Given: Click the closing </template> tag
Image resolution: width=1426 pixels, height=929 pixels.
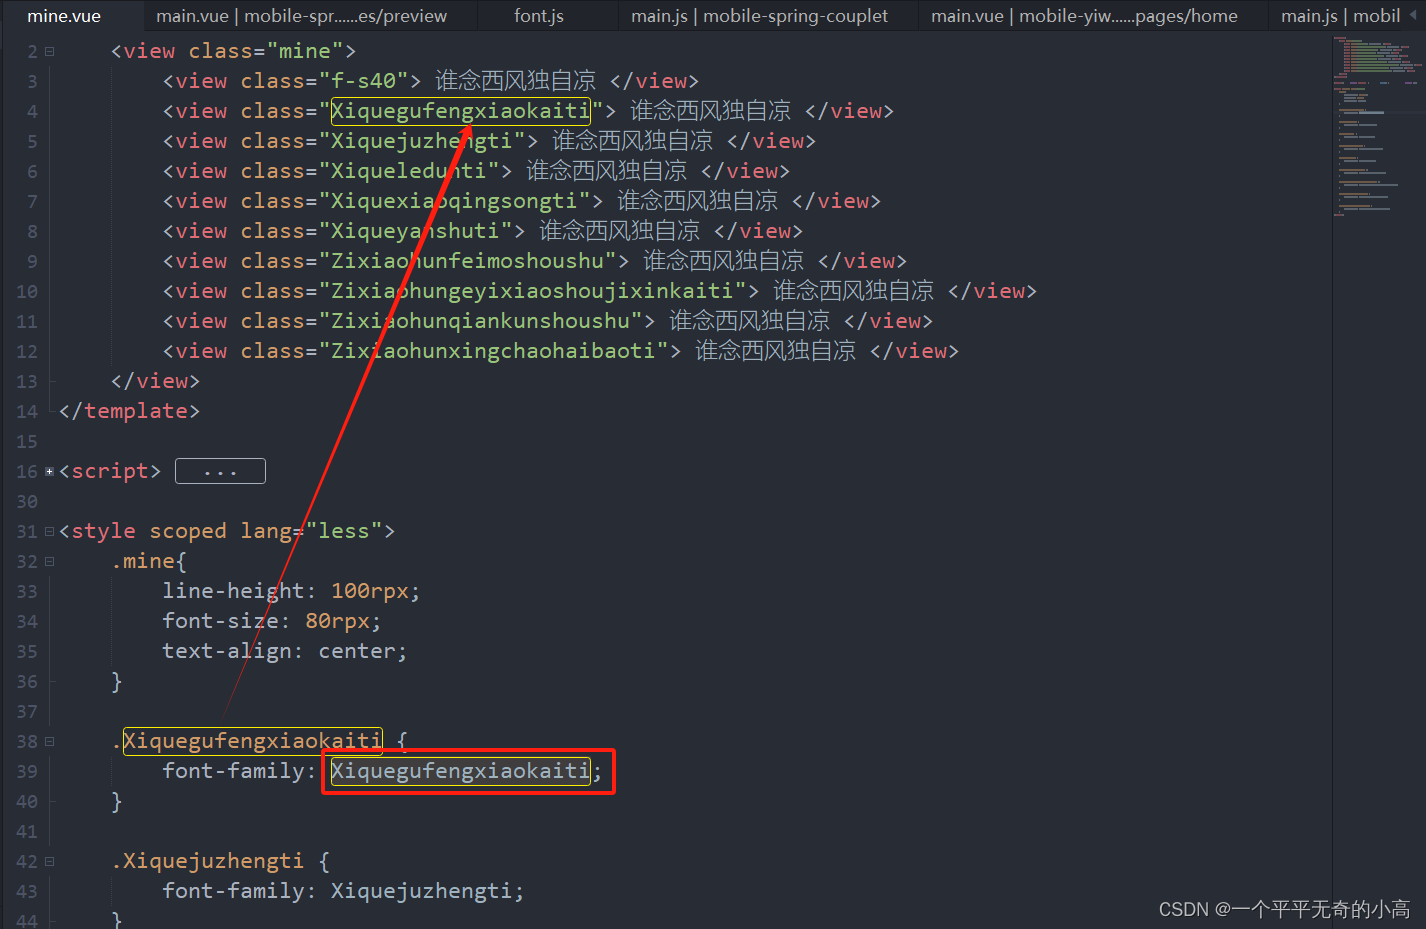Looking at the screenshot, I should tap(129, 411).
